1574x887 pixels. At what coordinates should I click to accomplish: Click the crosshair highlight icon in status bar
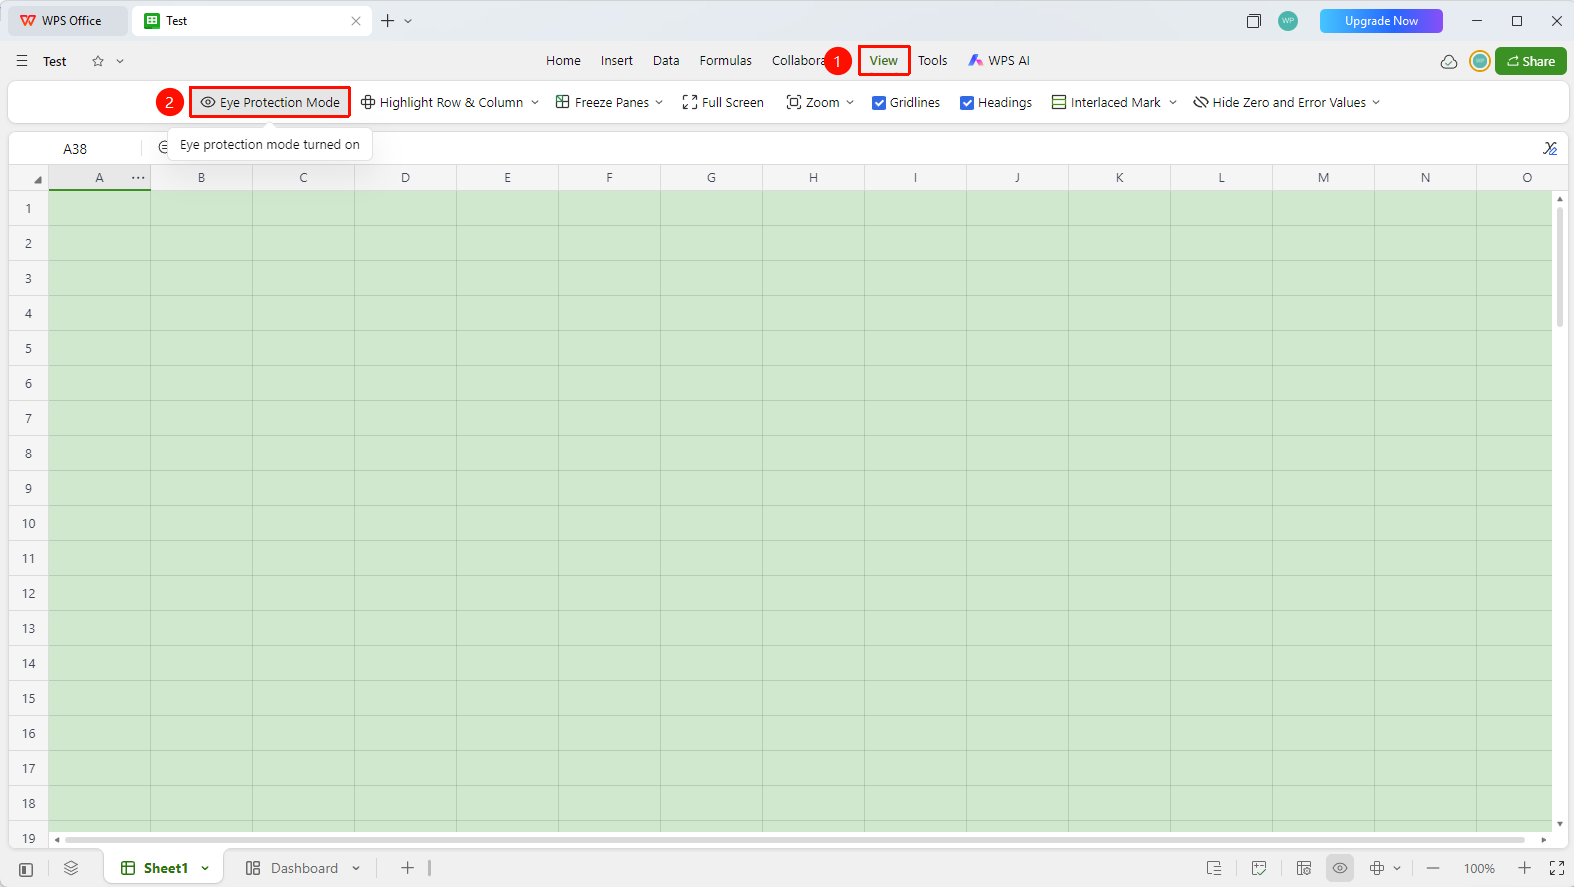(x=1377, y=868)
